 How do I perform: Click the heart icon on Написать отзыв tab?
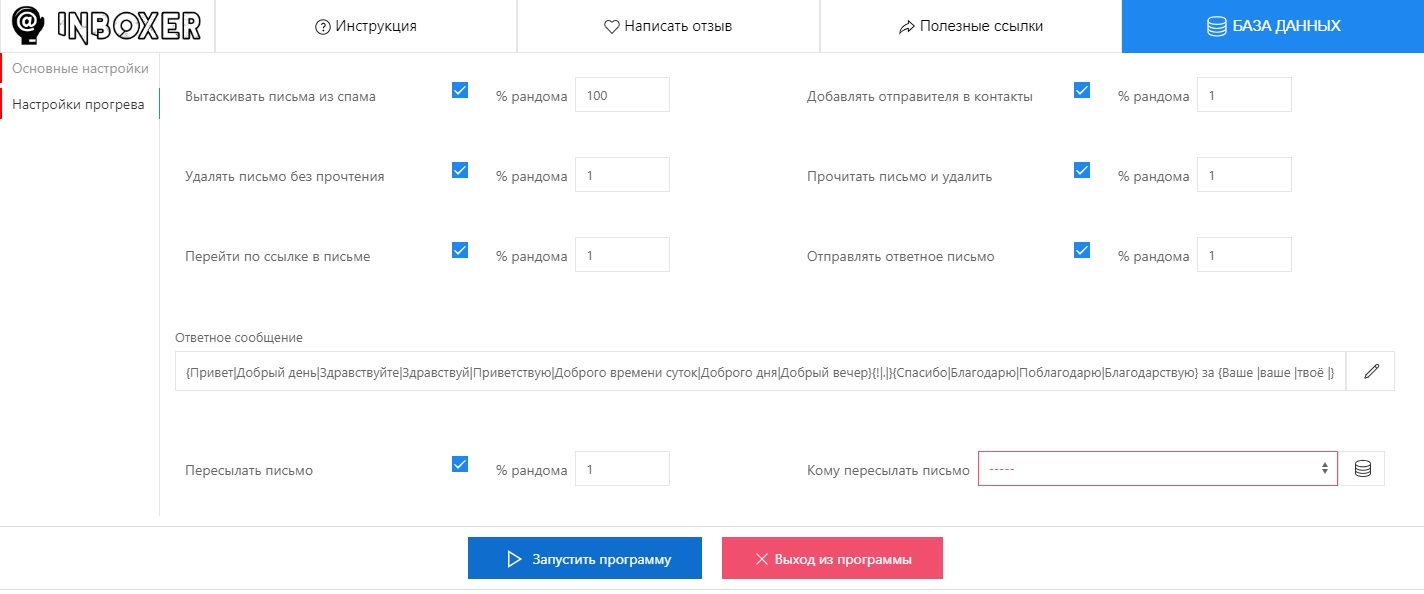pos(612,26)
